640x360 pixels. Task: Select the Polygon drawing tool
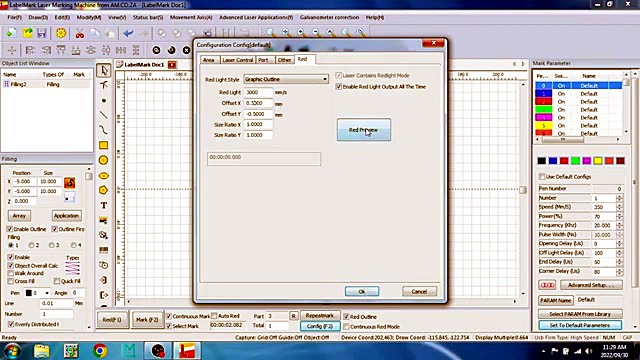click(104, 190)
